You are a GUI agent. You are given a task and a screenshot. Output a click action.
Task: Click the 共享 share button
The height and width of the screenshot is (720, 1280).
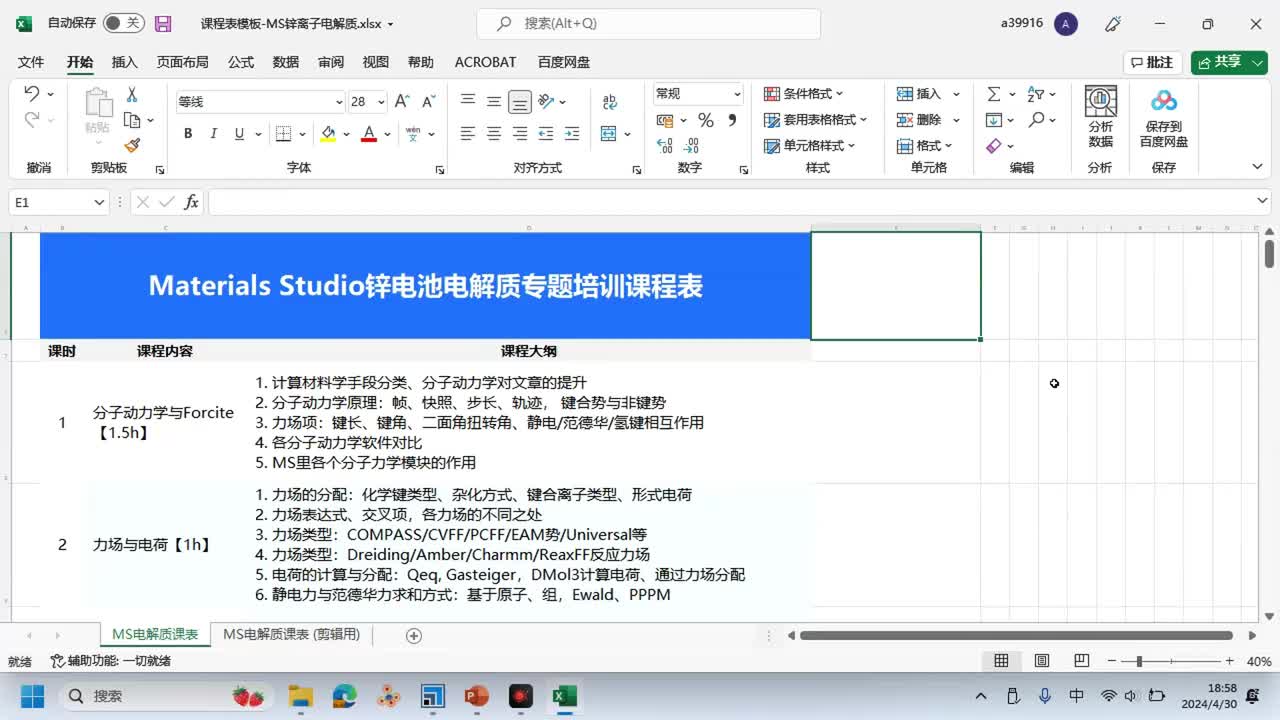pyautogui.click(x=1229, y=62)
